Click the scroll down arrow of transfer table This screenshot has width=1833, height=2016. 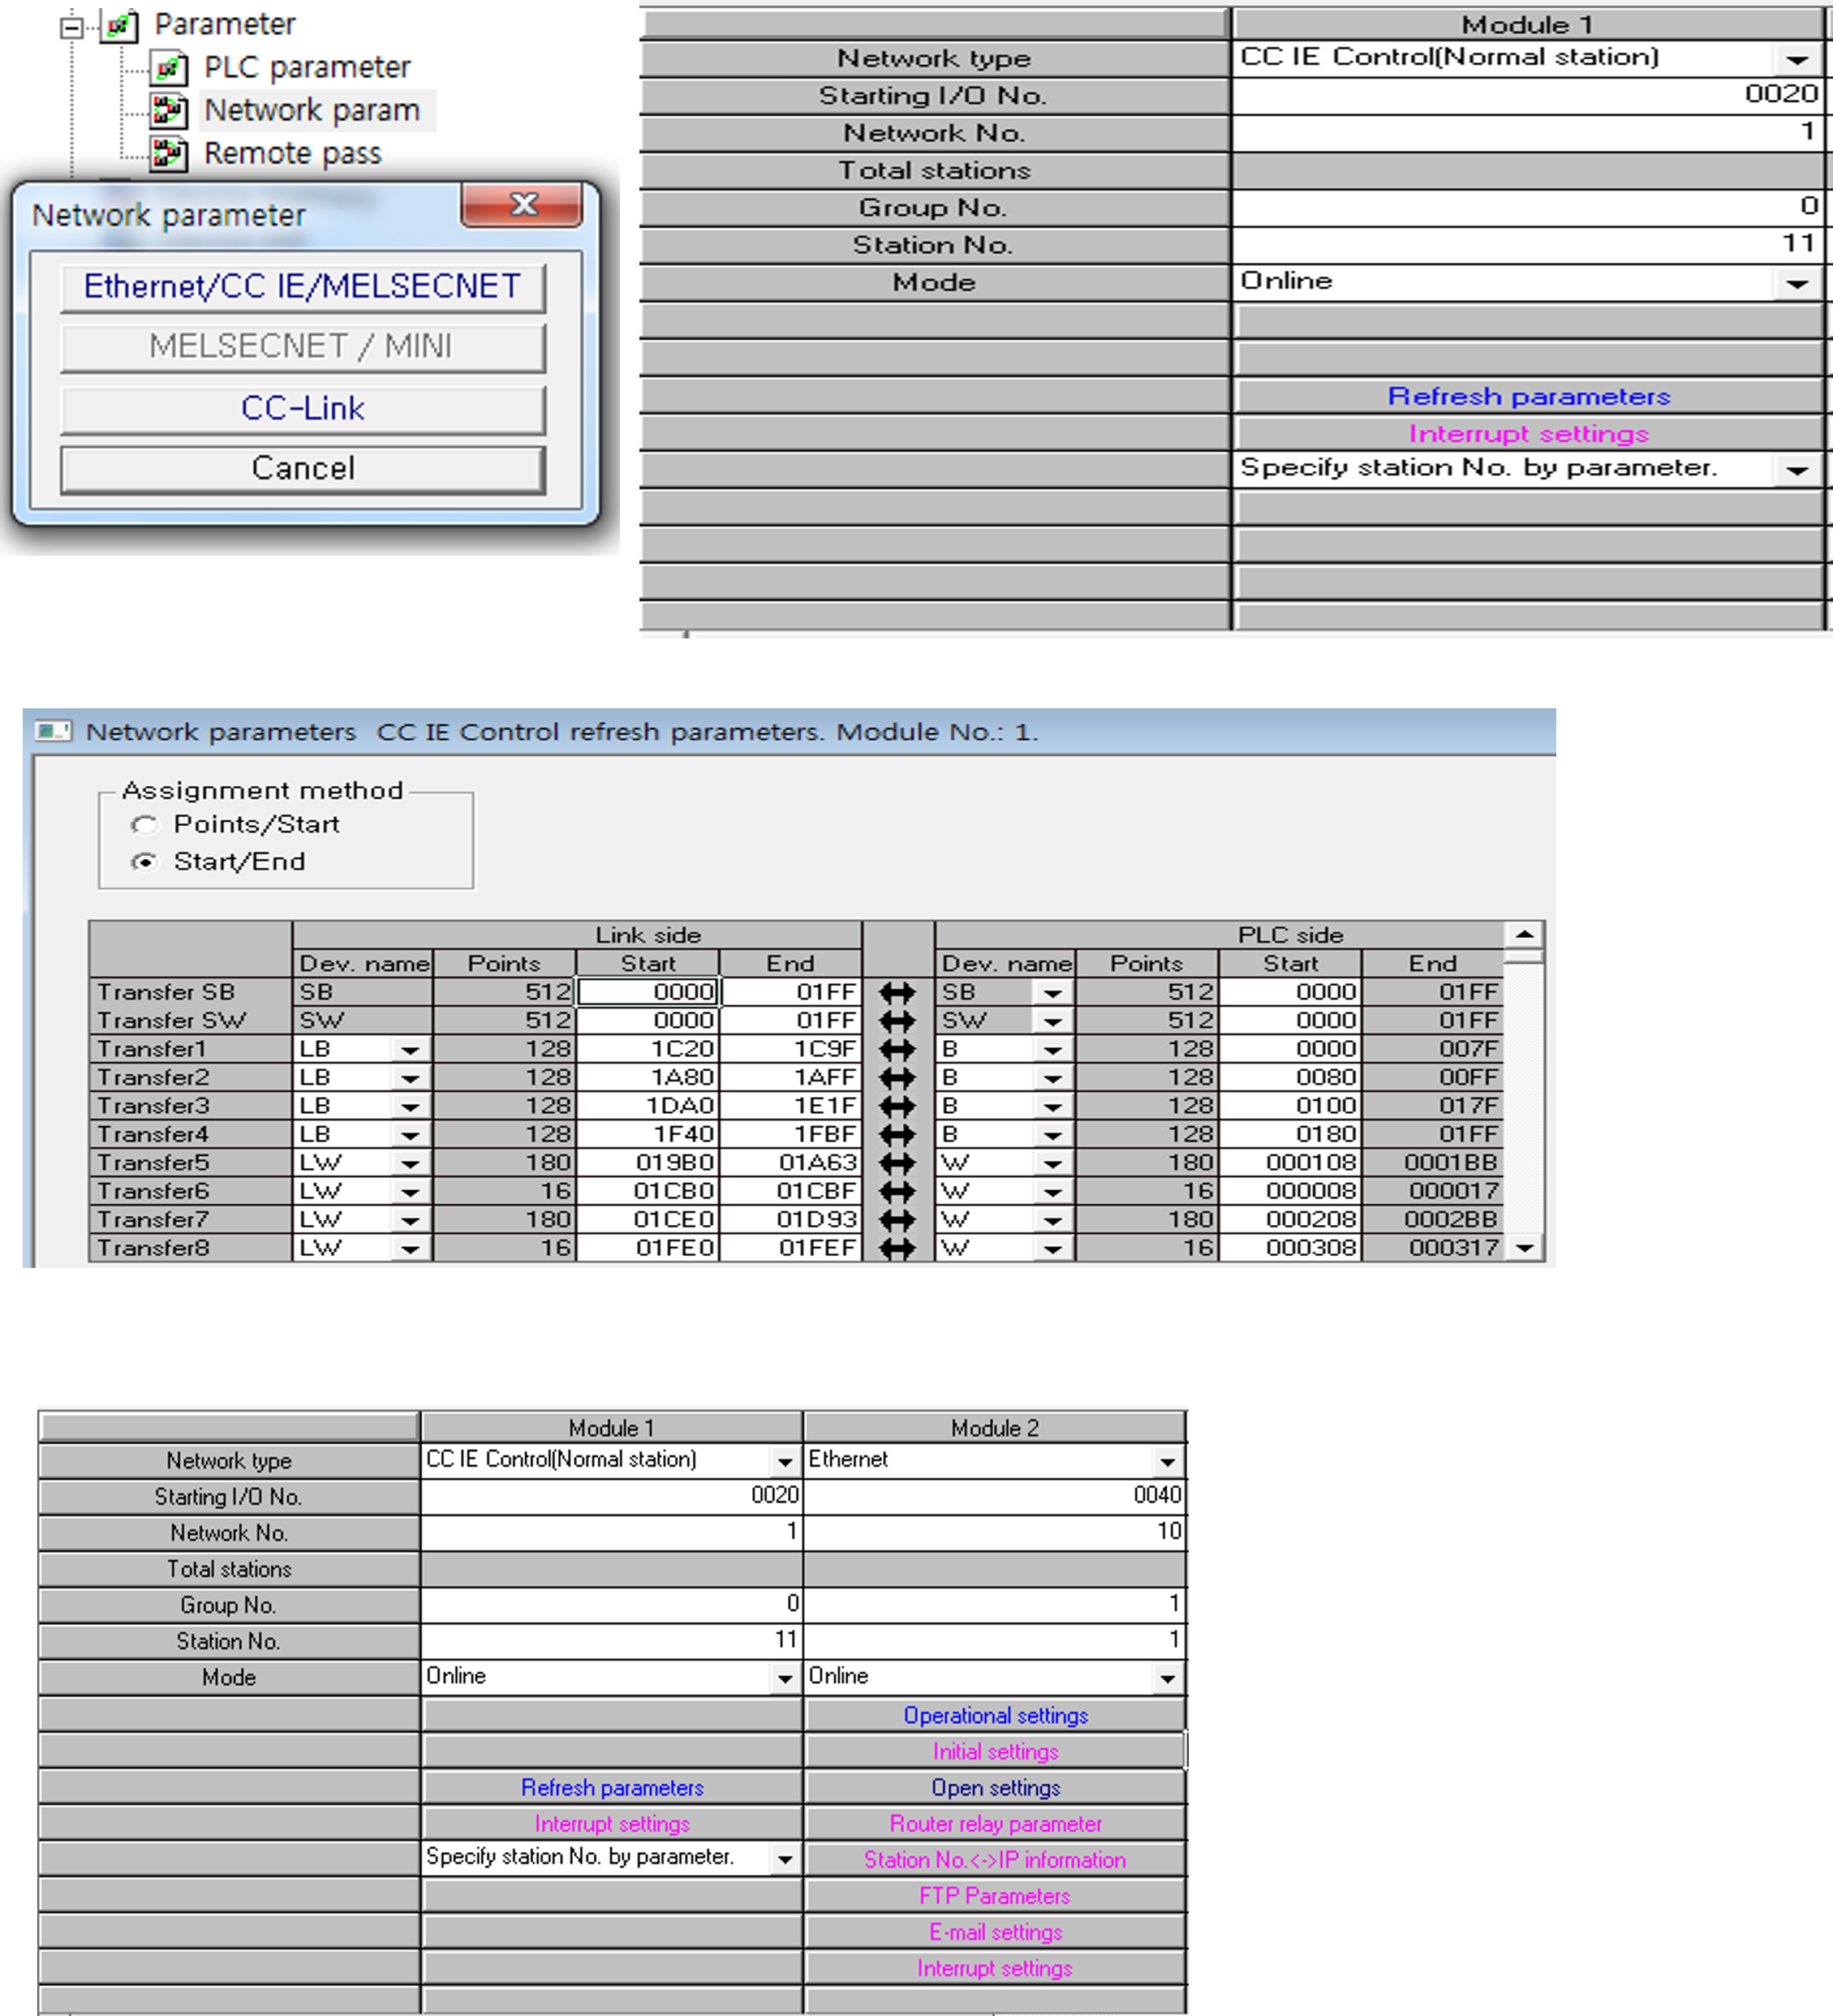point(1524,1247)
